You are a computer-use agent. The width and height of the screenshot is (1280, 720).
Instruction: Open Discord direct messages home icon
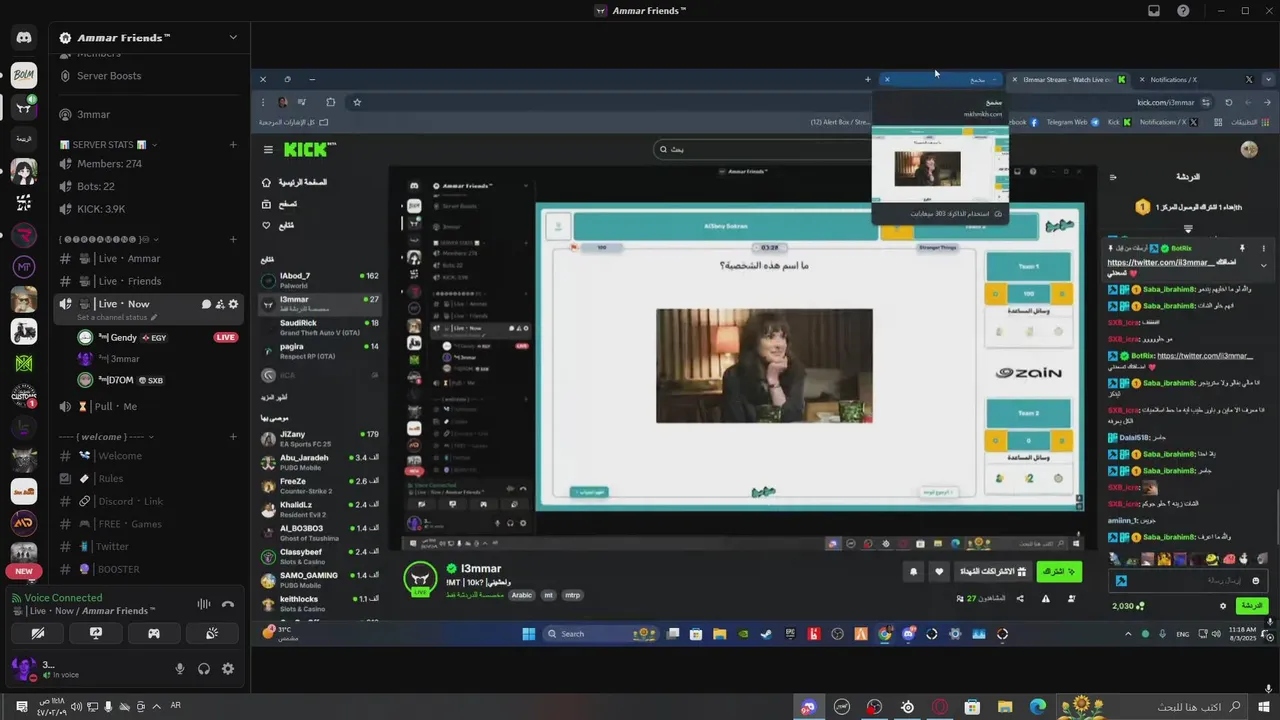coord(24,38)
